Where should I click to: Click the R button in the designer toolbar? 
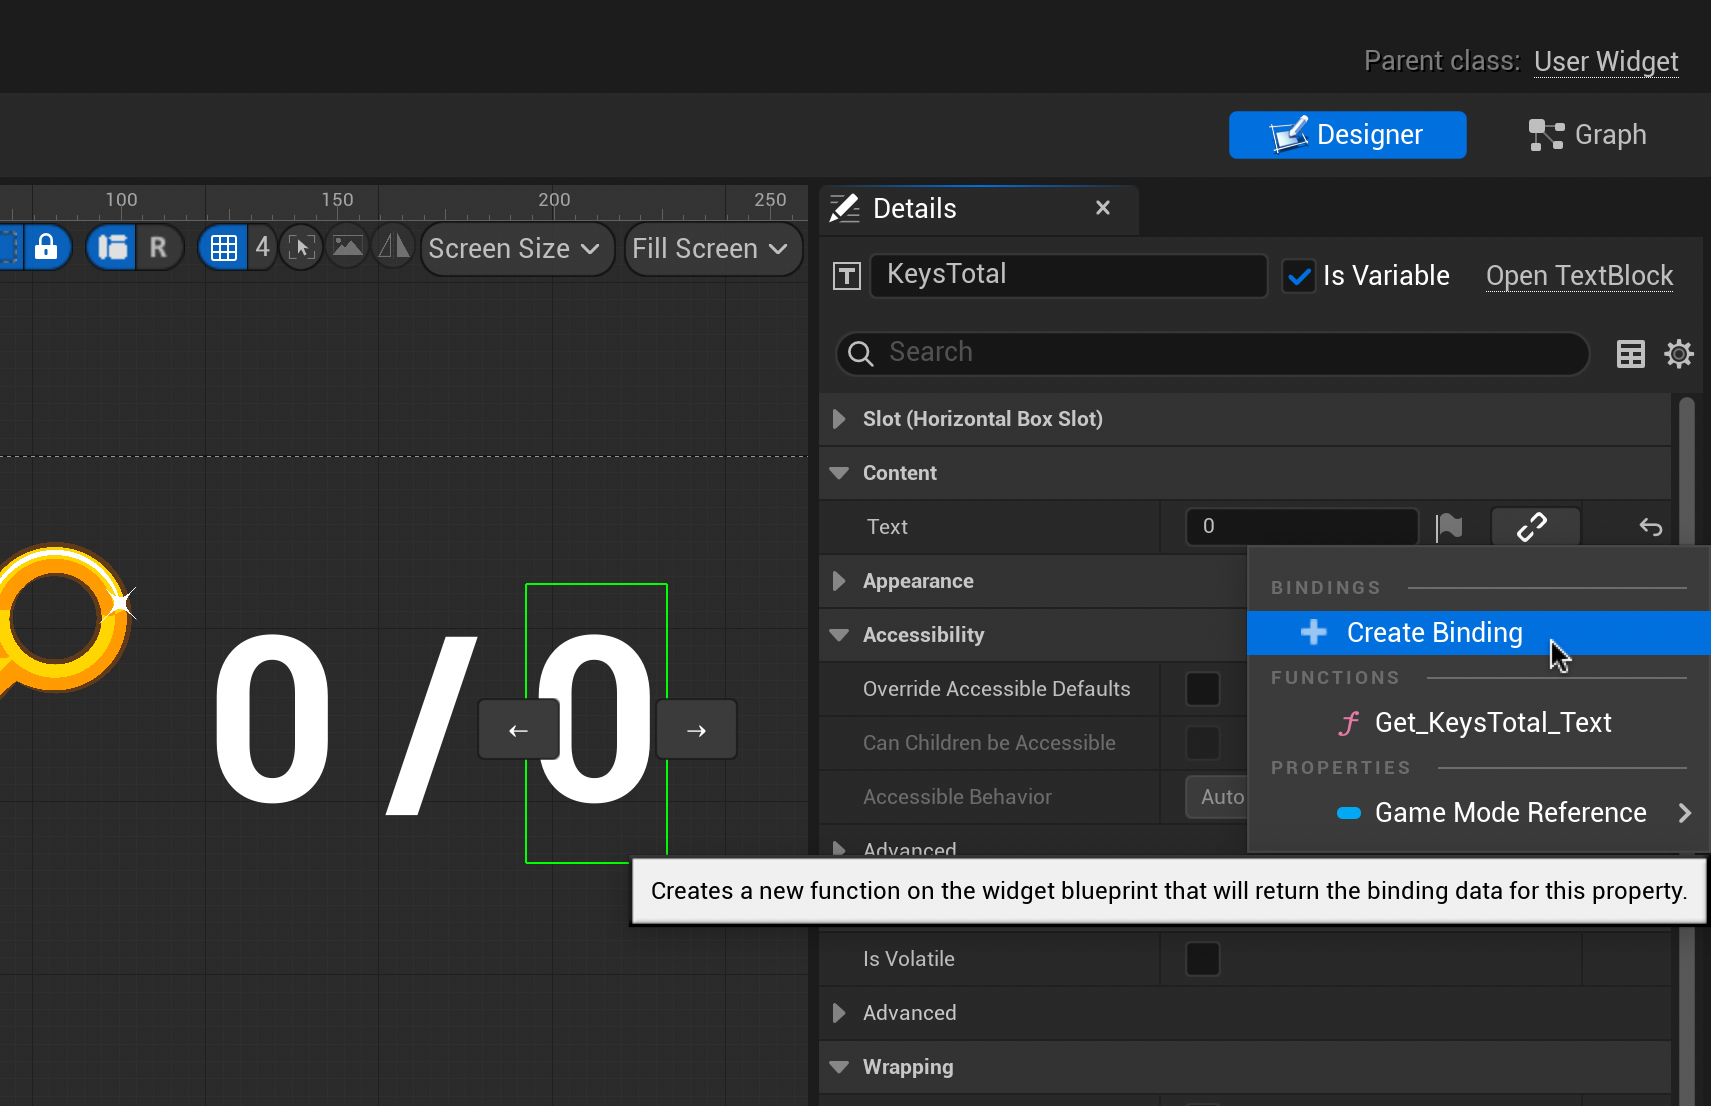tap(158, 247)
